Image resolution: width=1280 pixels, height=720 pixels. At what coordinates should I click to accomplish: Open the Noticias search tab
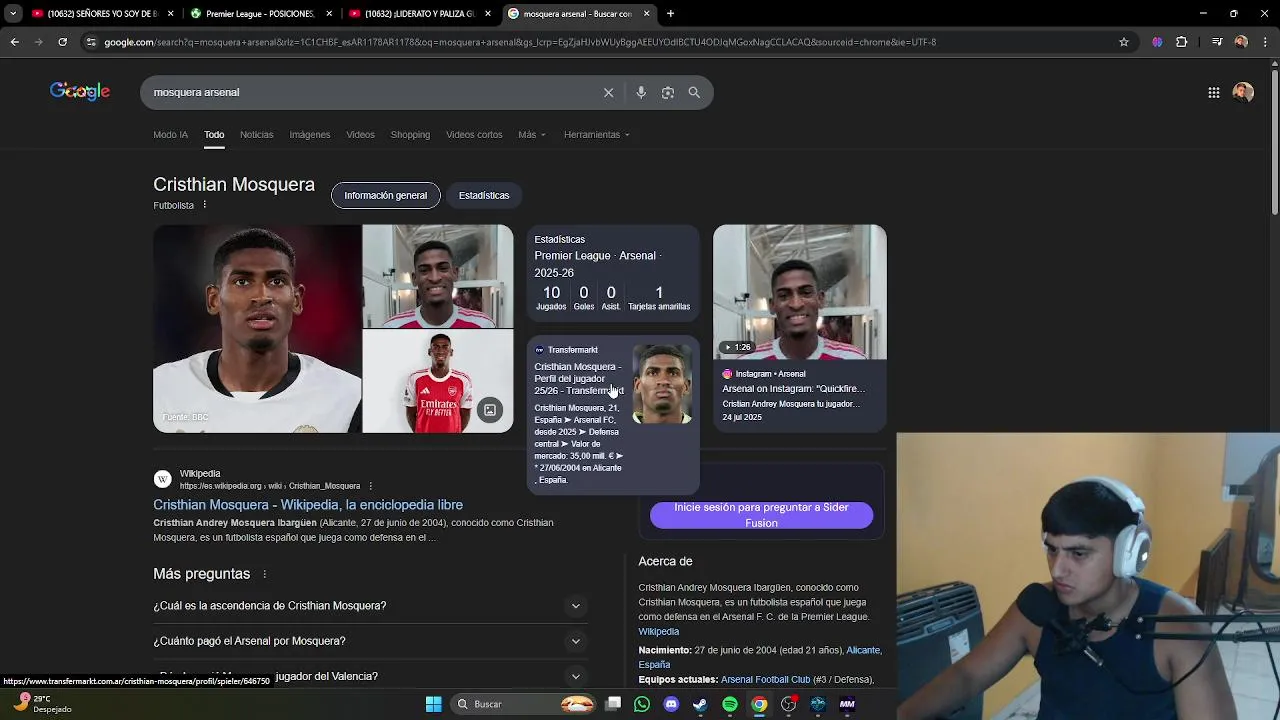pyautogui.click(x=256, y=135)
